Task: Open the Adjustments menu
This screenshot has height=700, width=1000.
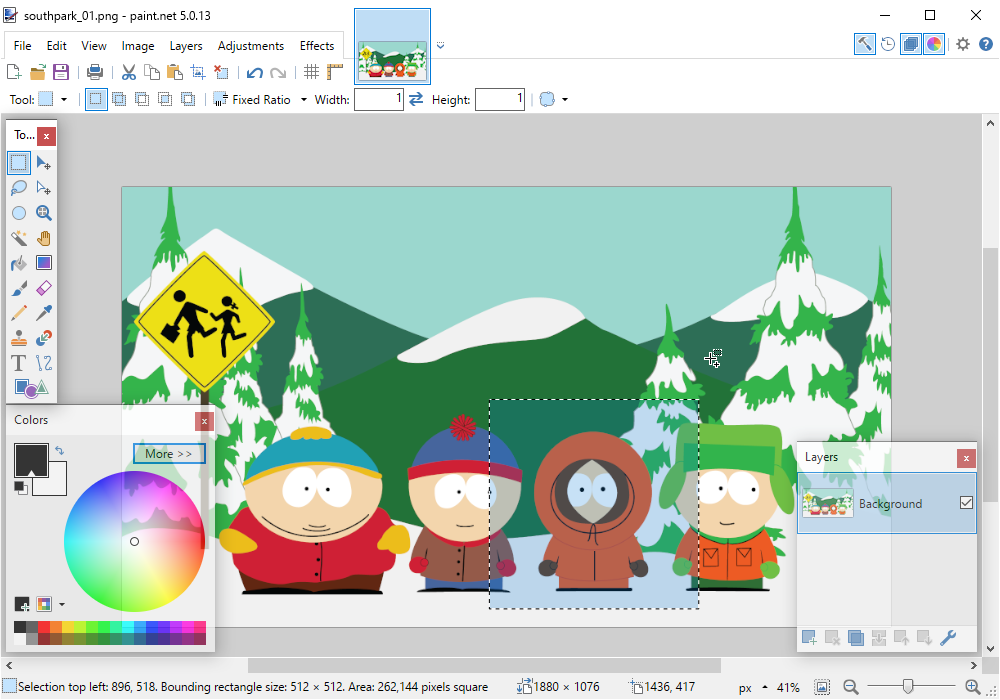Action: click(251, 46)
